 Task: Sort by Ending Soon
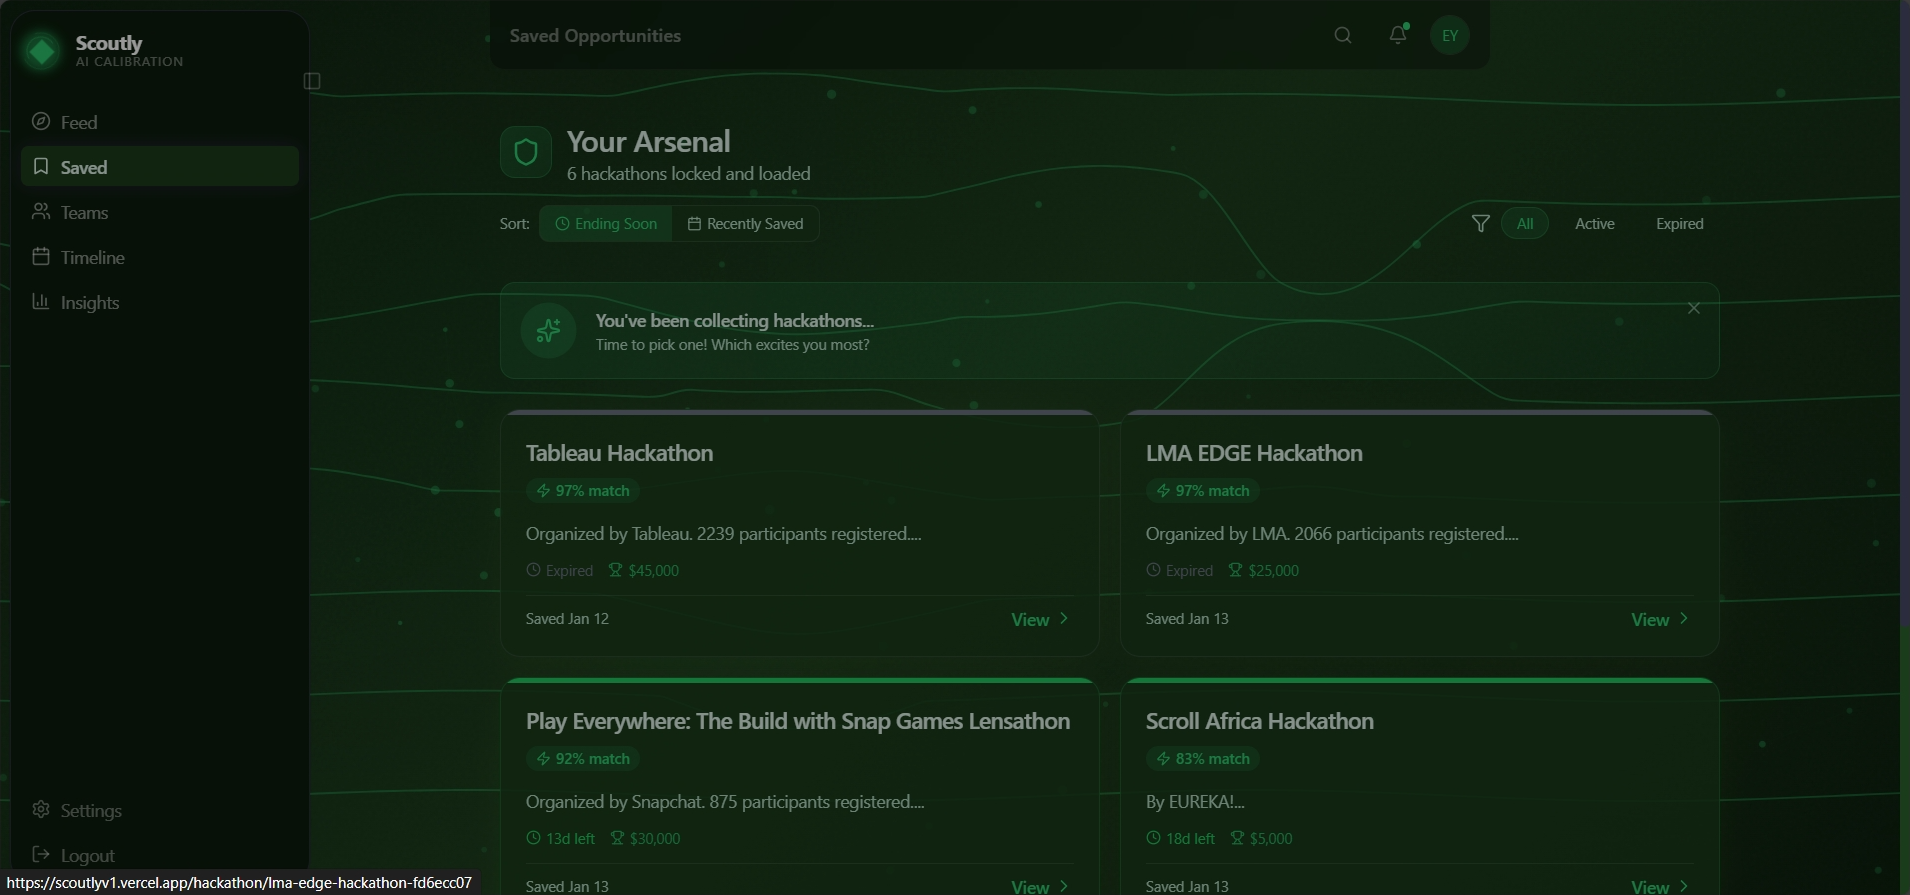[x=606, y=224]
